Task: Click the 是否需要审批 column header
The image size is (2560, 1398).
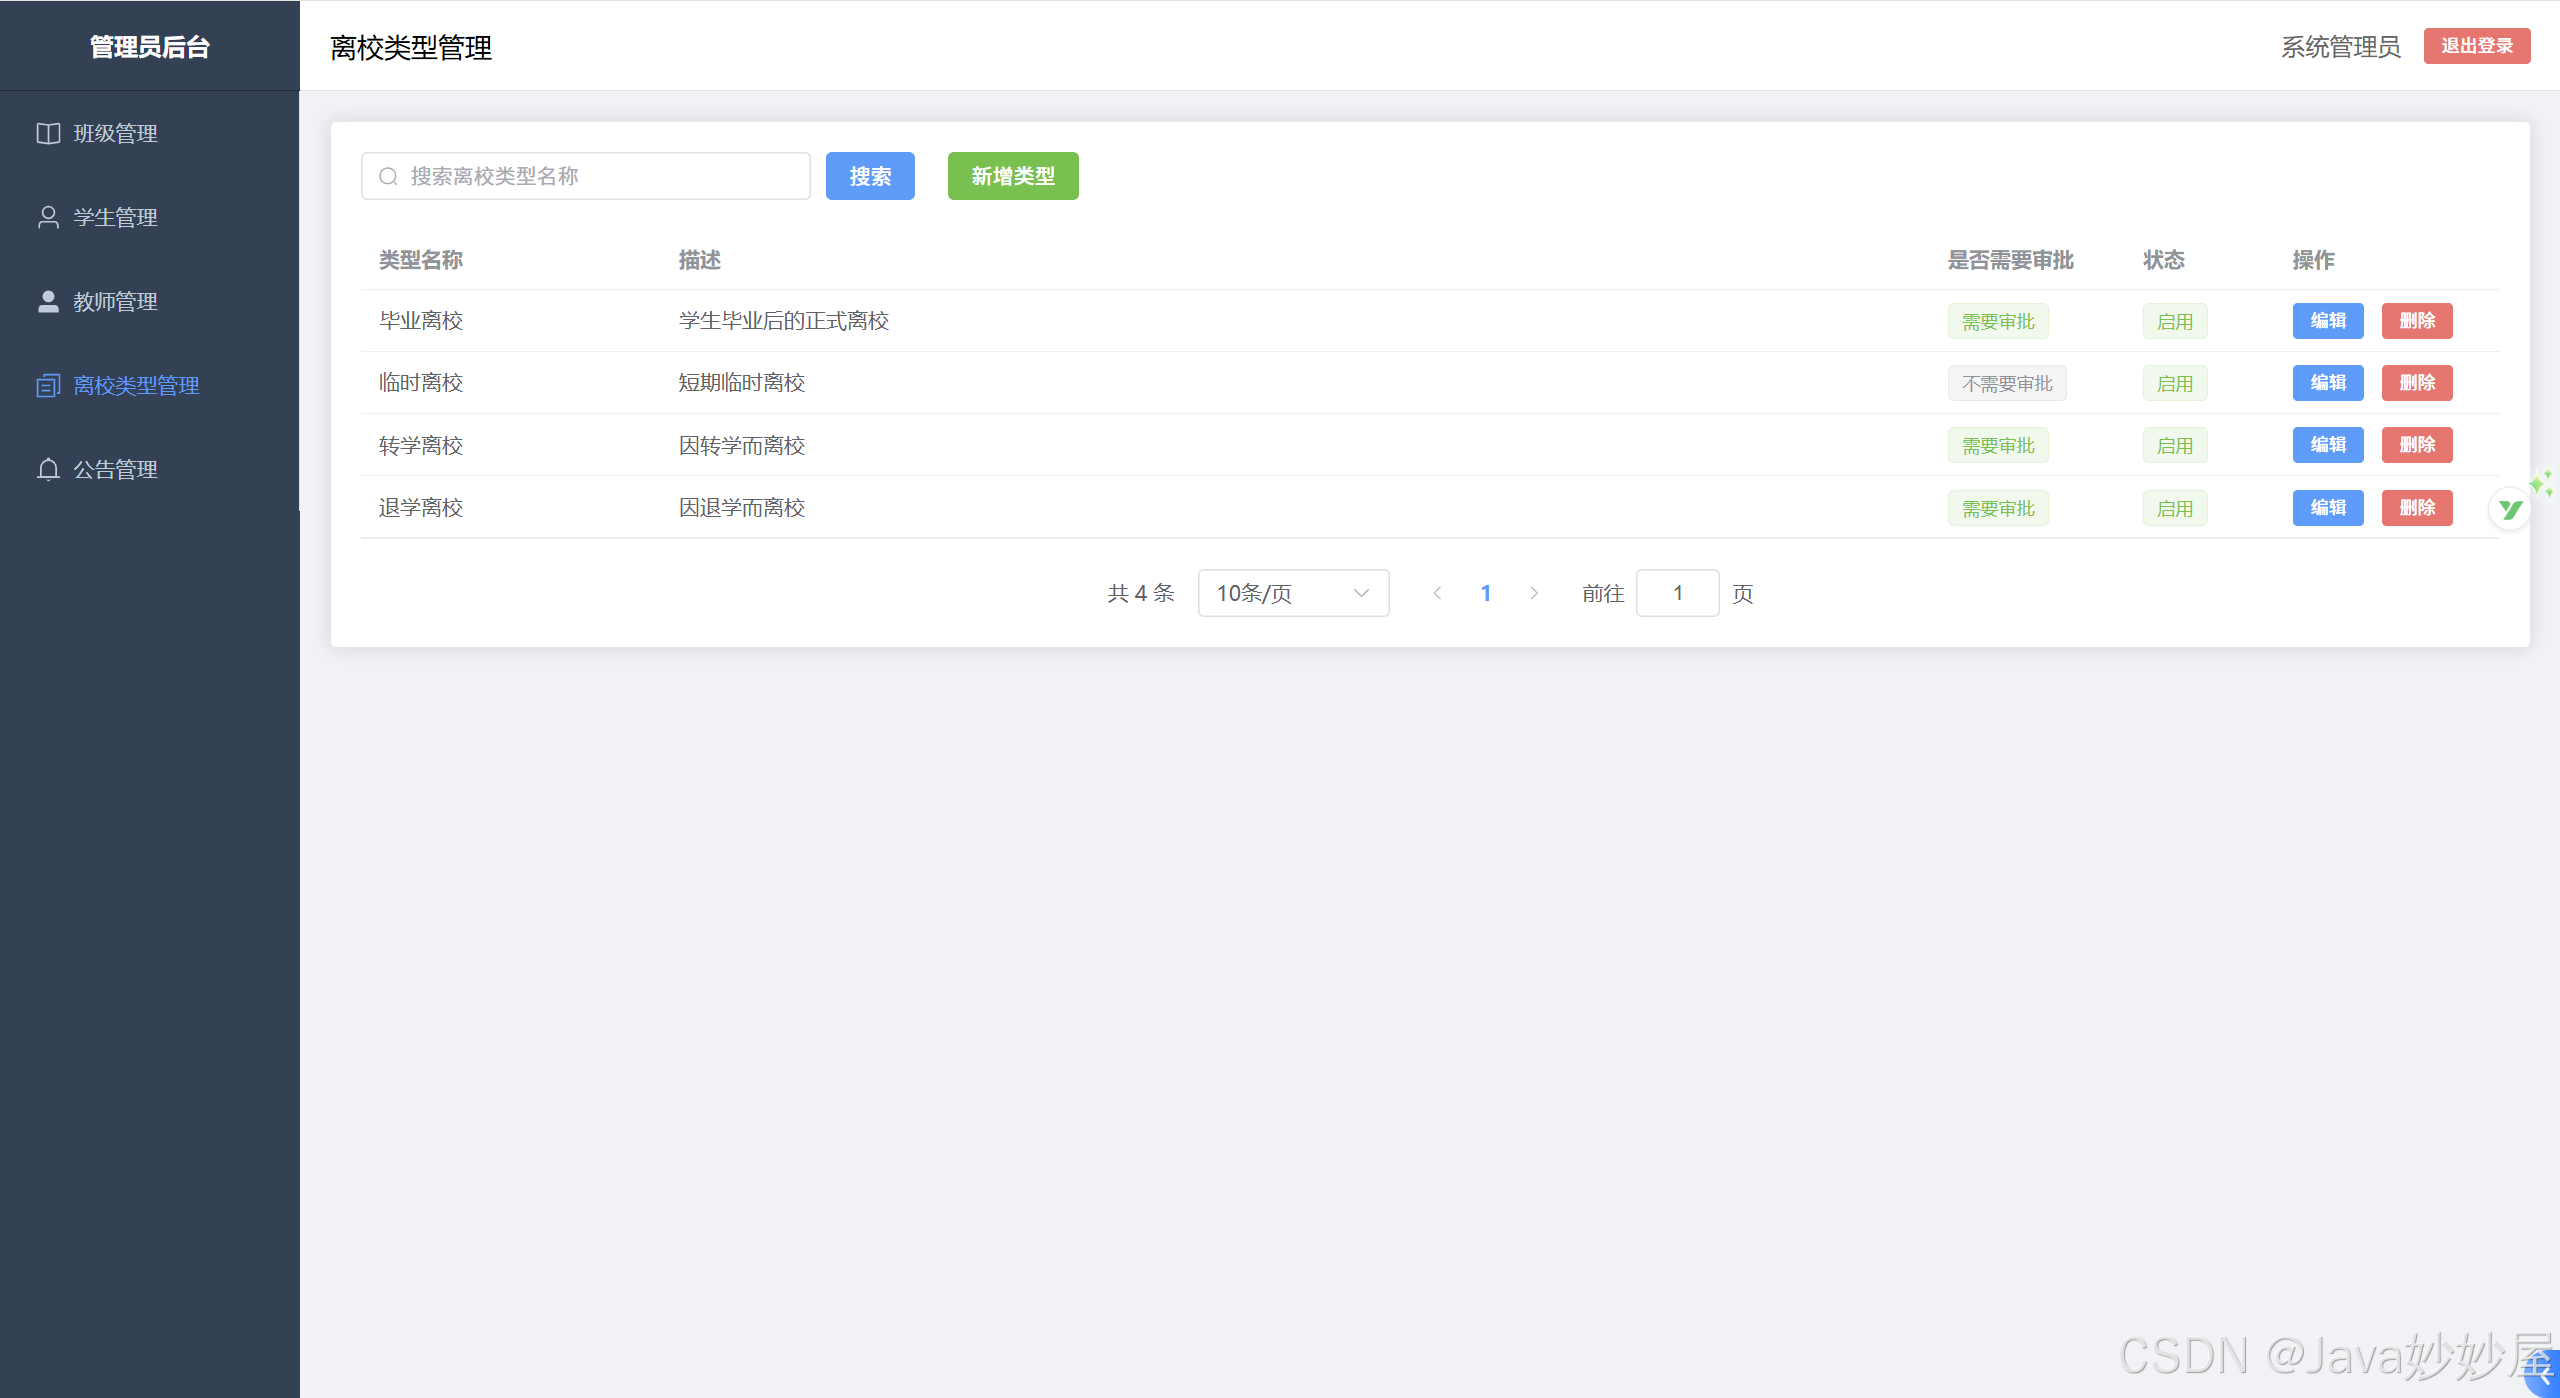Action: [x=2011, y=260]
